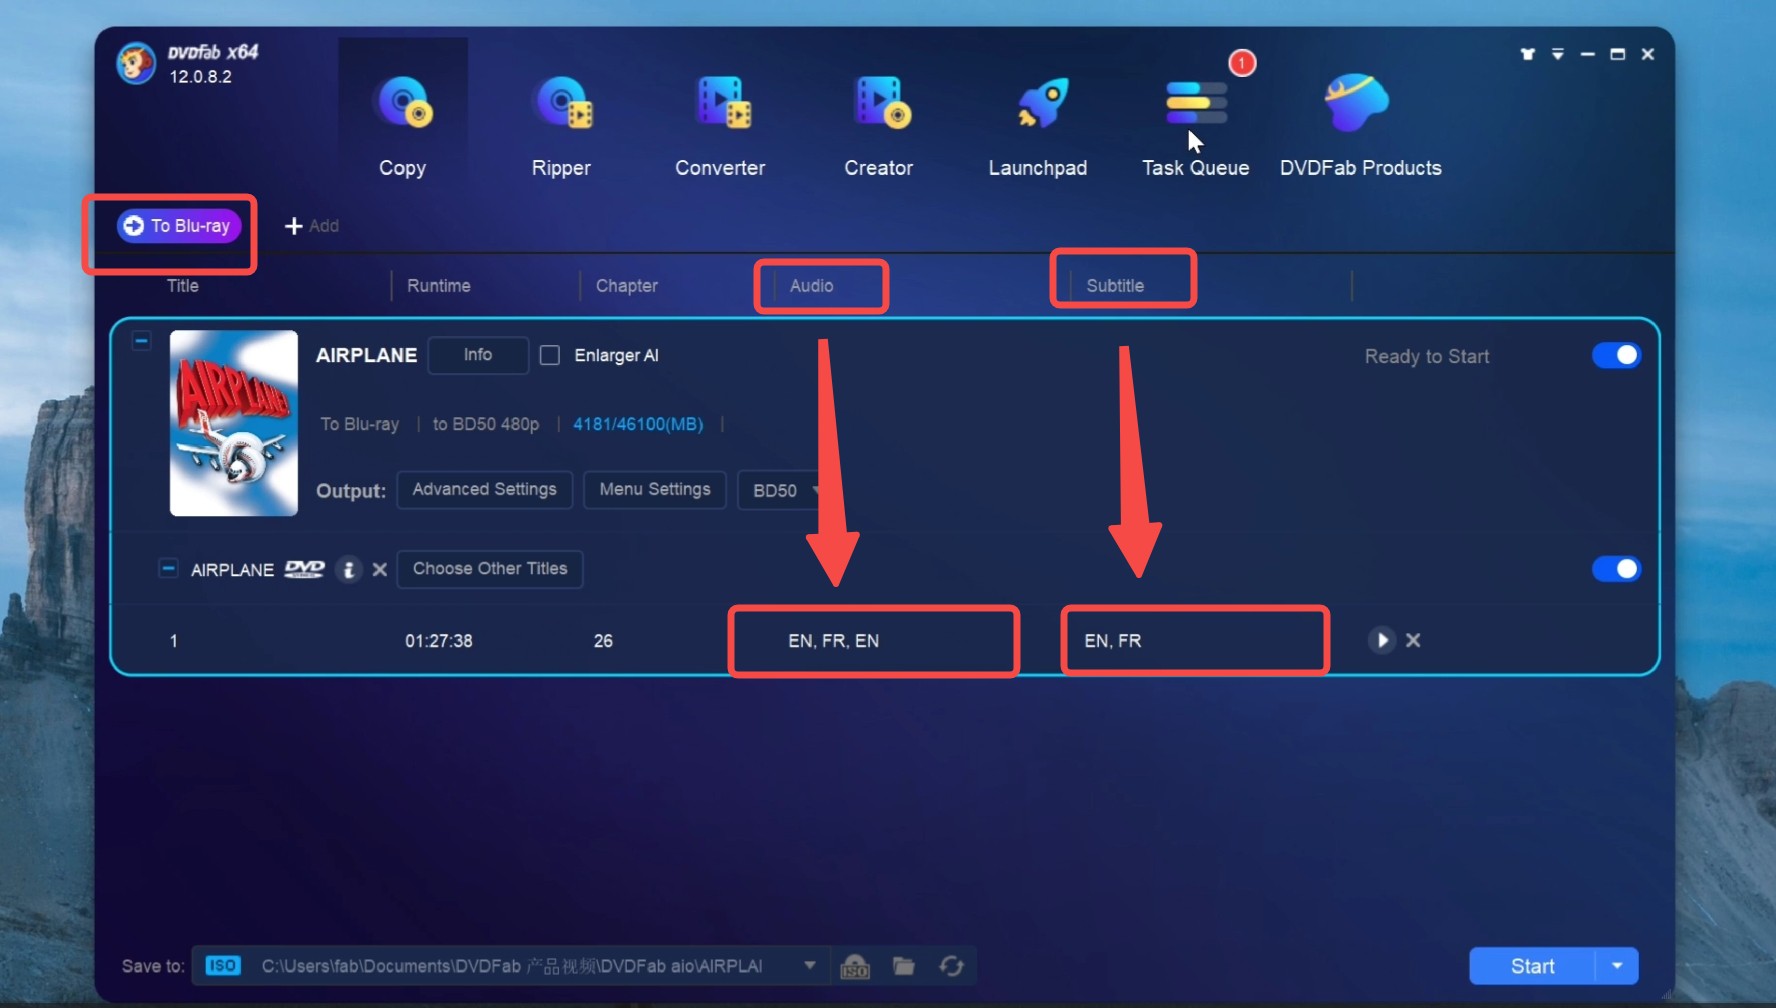
Task: Click the Audio column header
Action: coord(811,286)
